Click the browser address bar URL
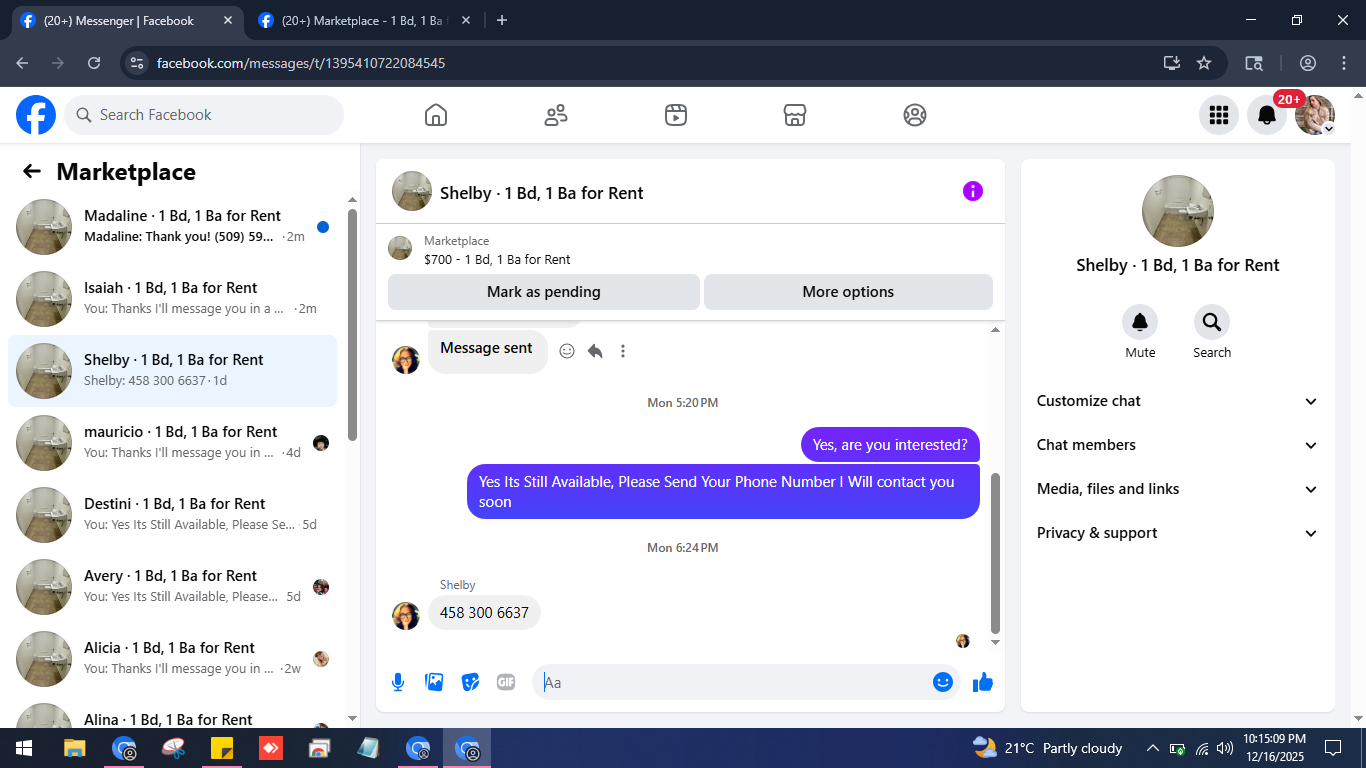 click(x=301, y=63)
